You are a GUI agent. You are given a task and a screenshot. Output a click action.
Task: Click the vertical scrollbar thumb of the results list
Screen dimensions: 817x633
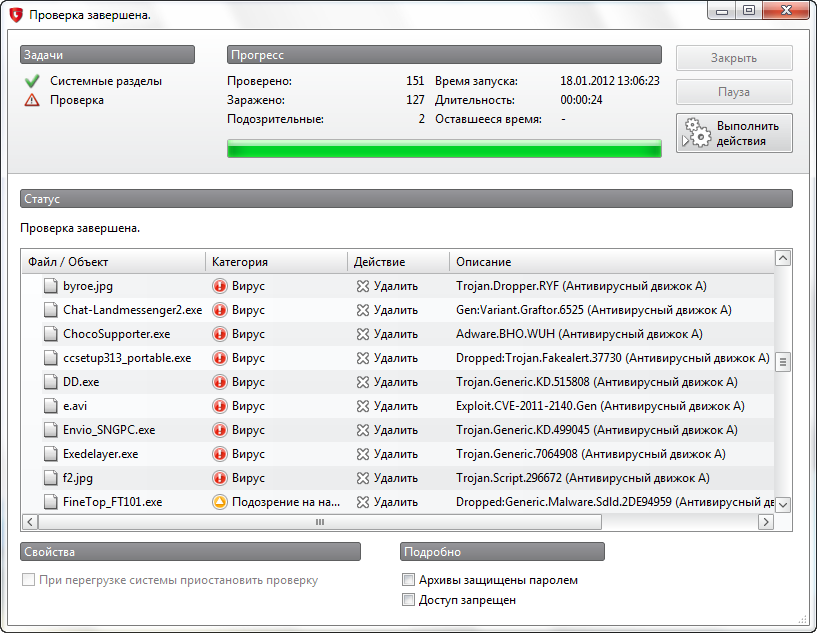pos(783,362)
